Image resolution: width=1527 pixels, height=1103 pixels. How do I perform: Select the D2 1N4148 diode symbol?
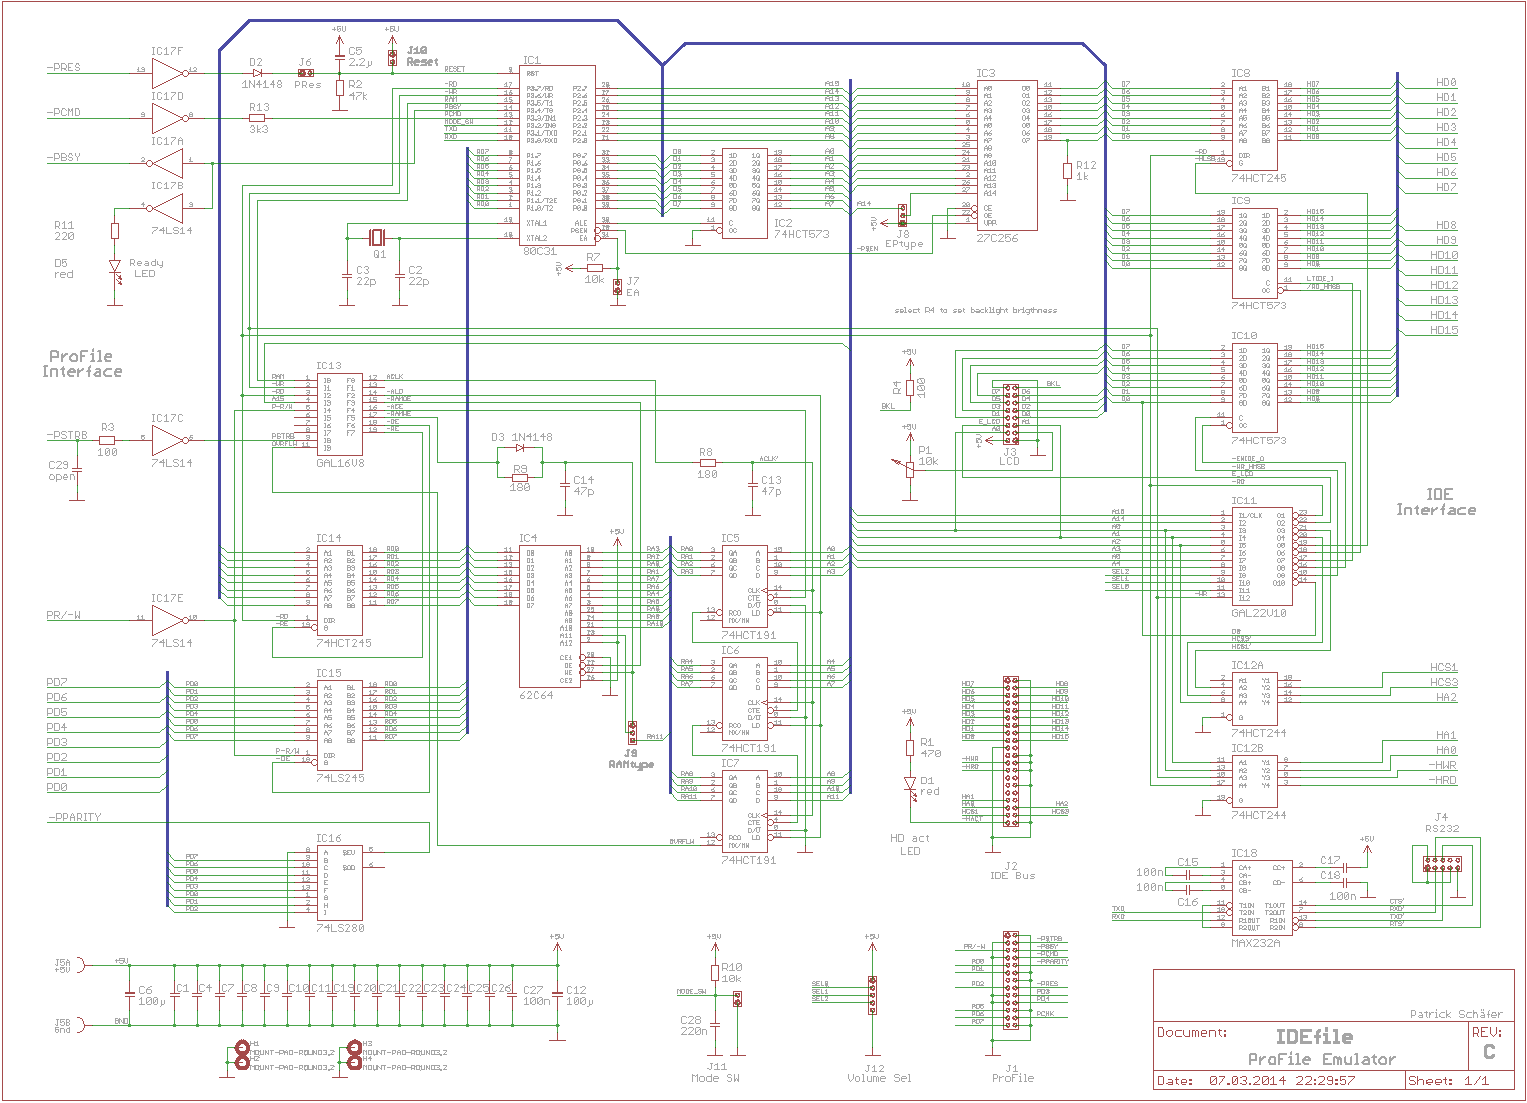257,72
